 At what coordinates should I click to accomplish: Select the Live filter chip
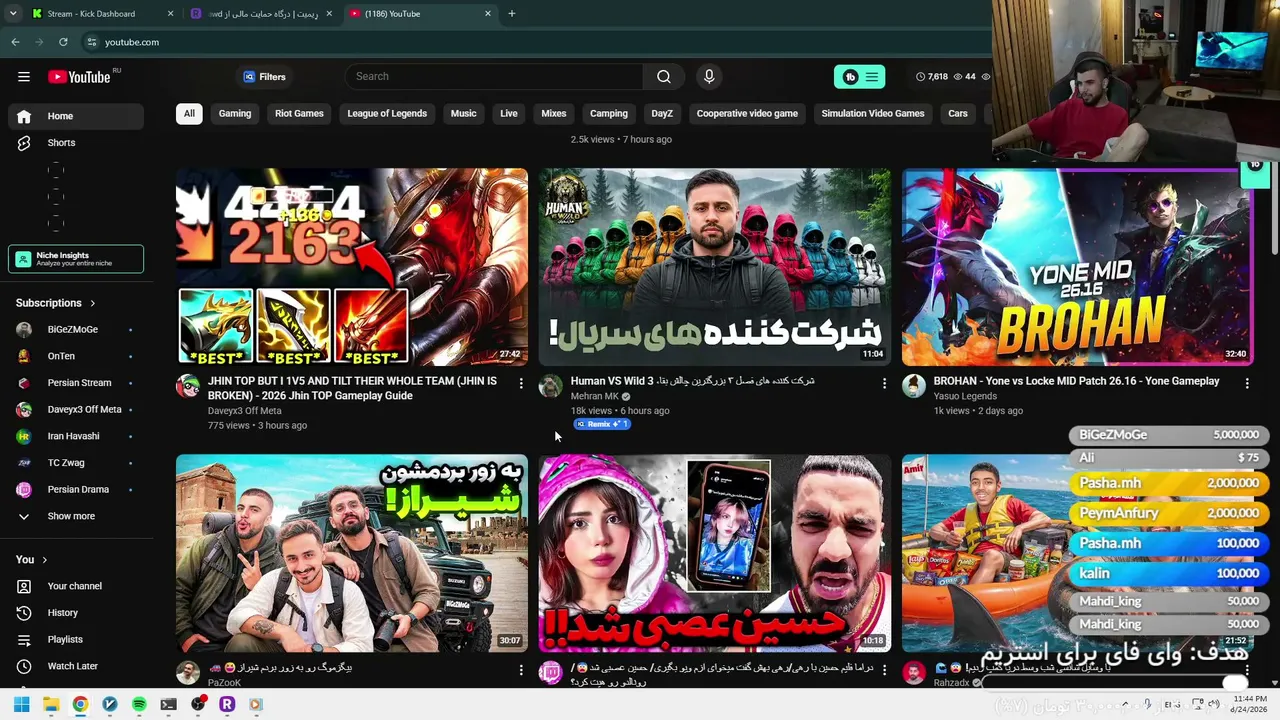pos(509,114)
